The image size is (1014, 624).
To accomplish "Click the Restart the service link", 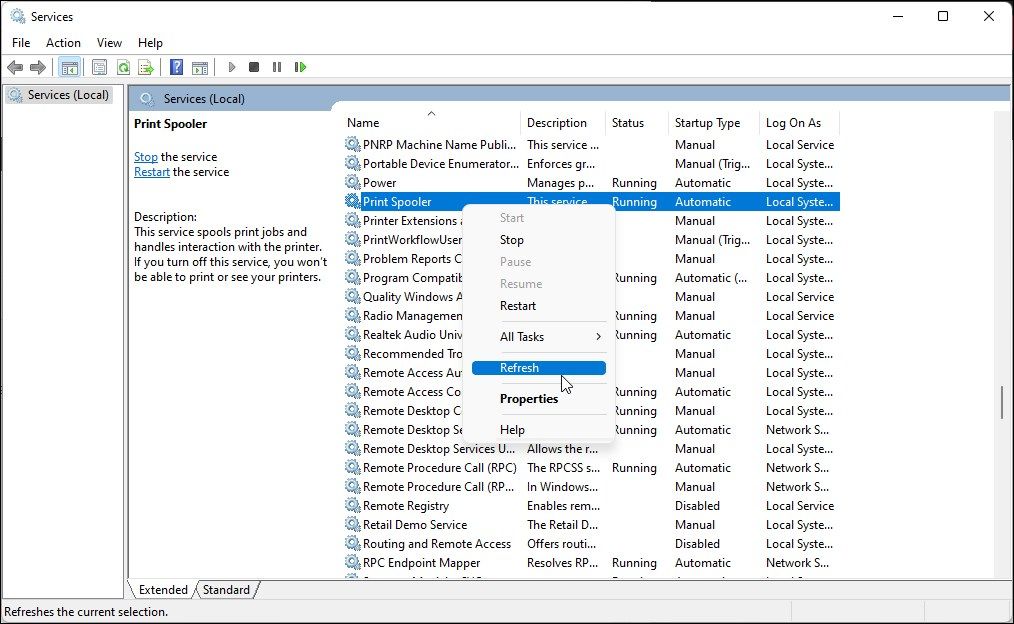I will pyautogui.click(x=152, y=172).
